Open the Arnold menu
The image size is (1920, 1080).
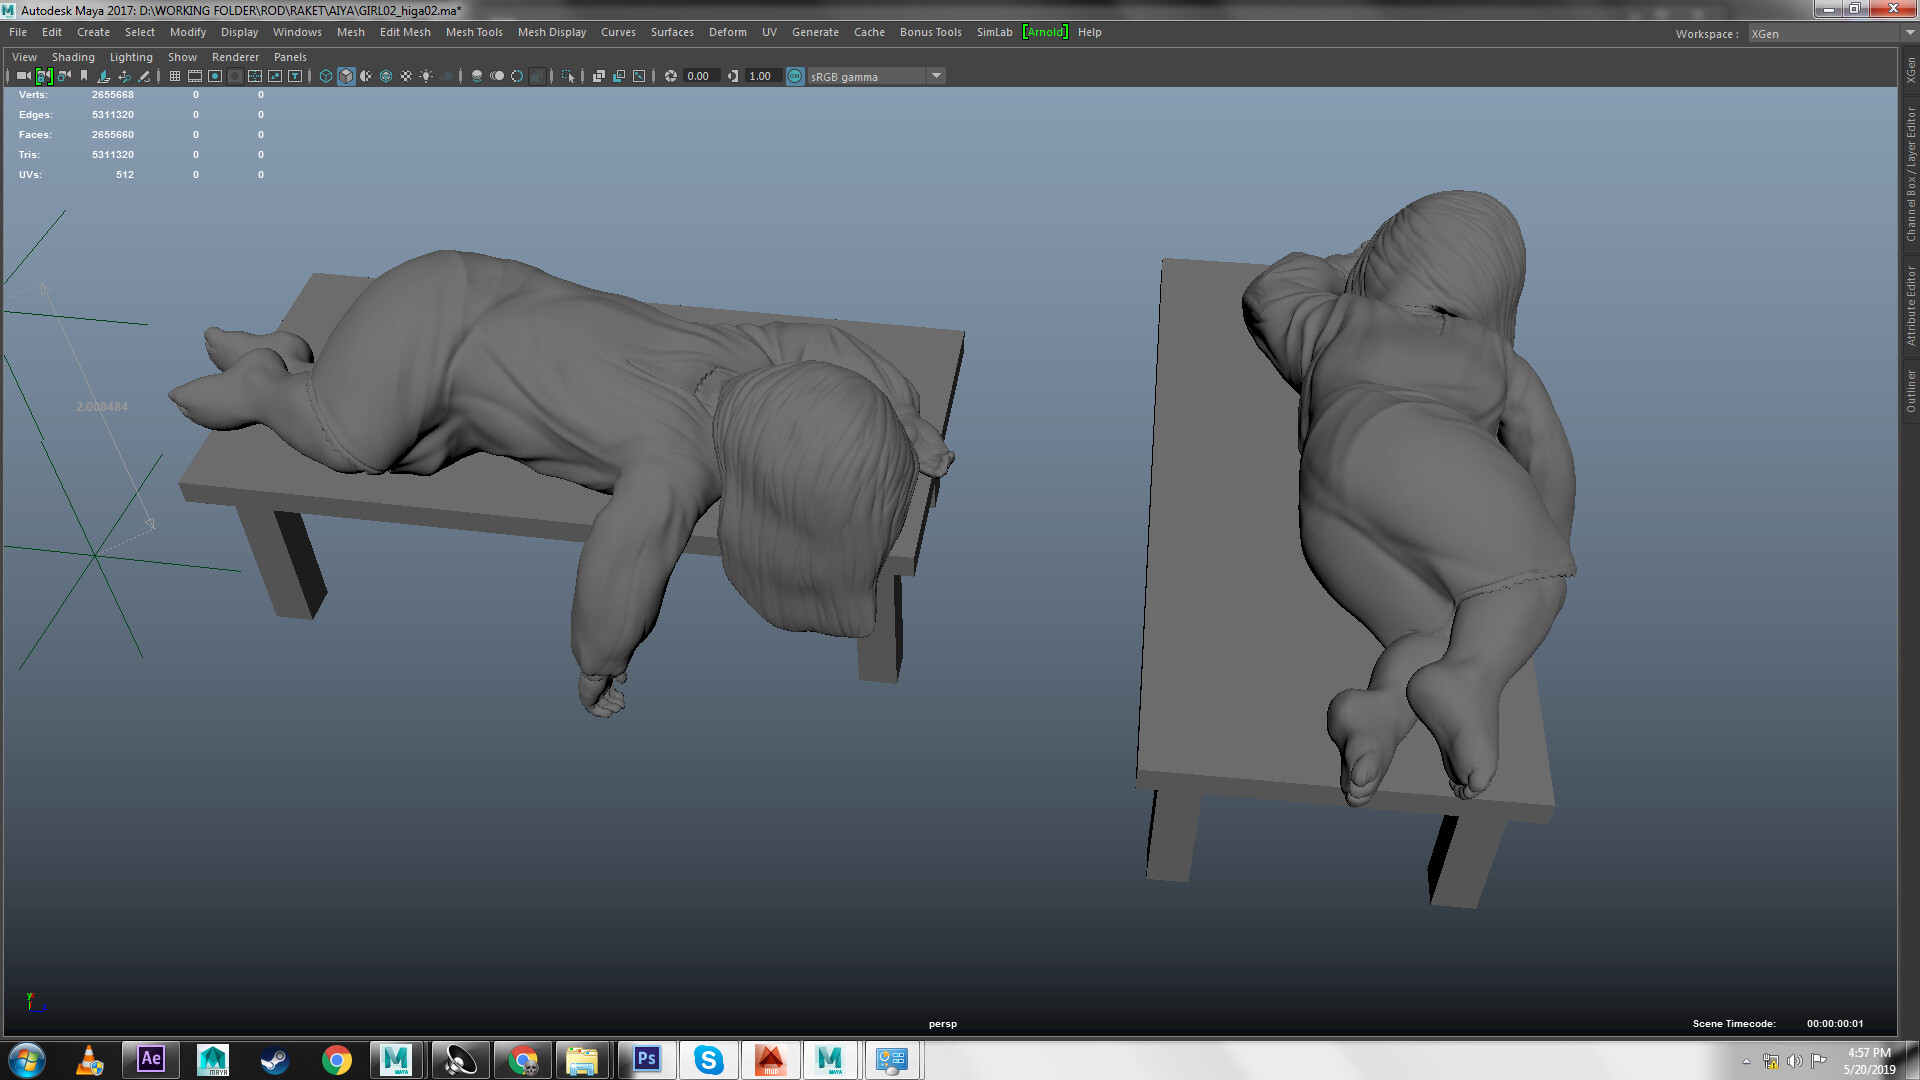pyautogui.click(x=1045, y=32)
